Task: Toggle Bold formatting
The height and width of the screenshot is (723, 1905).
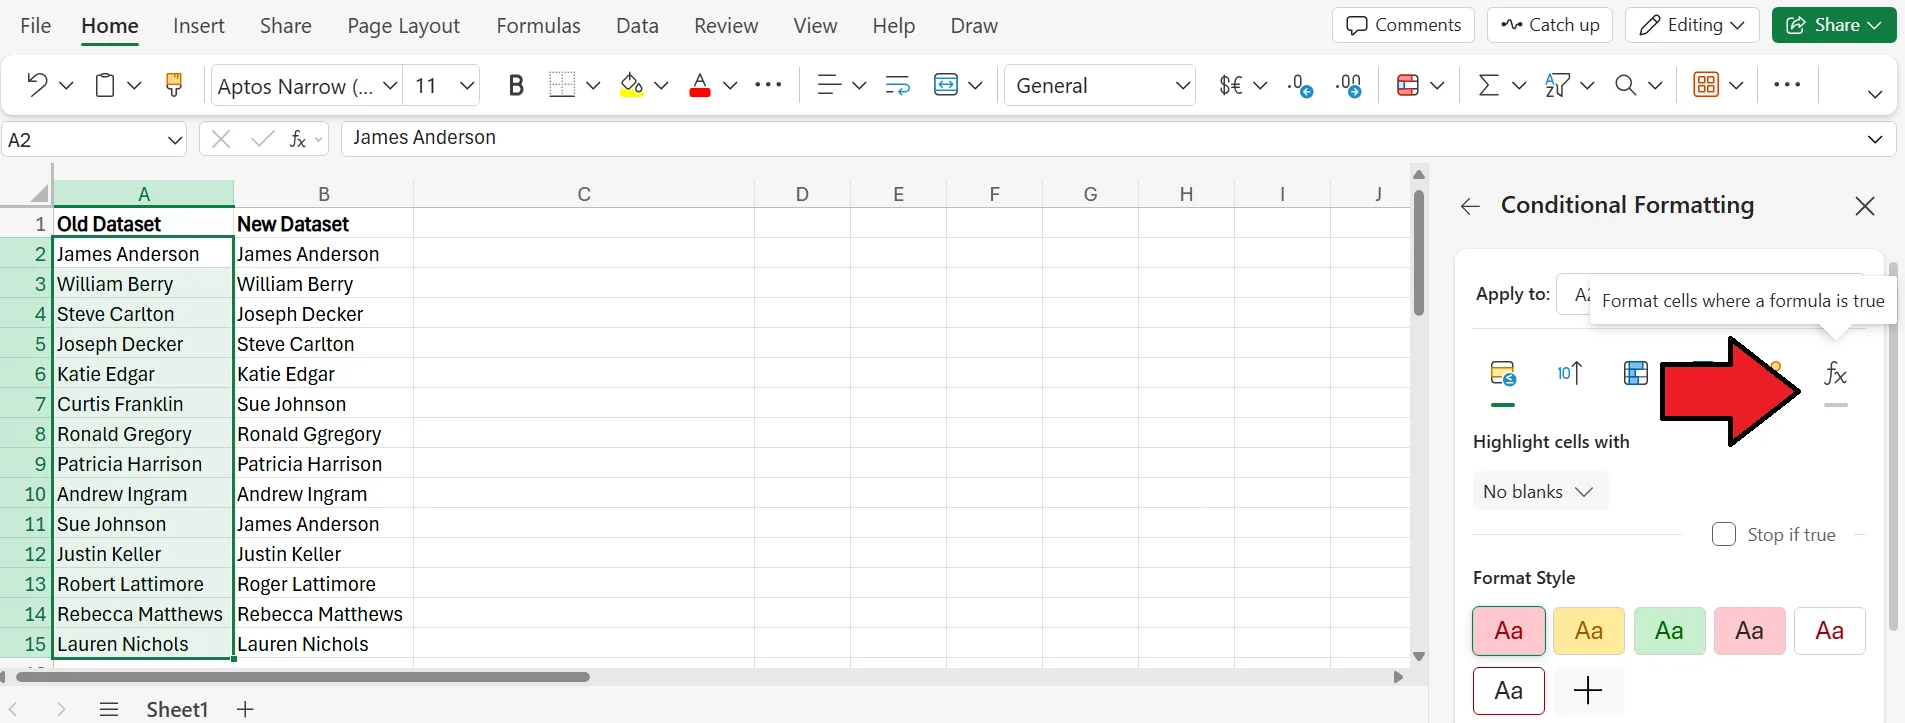Action: [516, 85]
